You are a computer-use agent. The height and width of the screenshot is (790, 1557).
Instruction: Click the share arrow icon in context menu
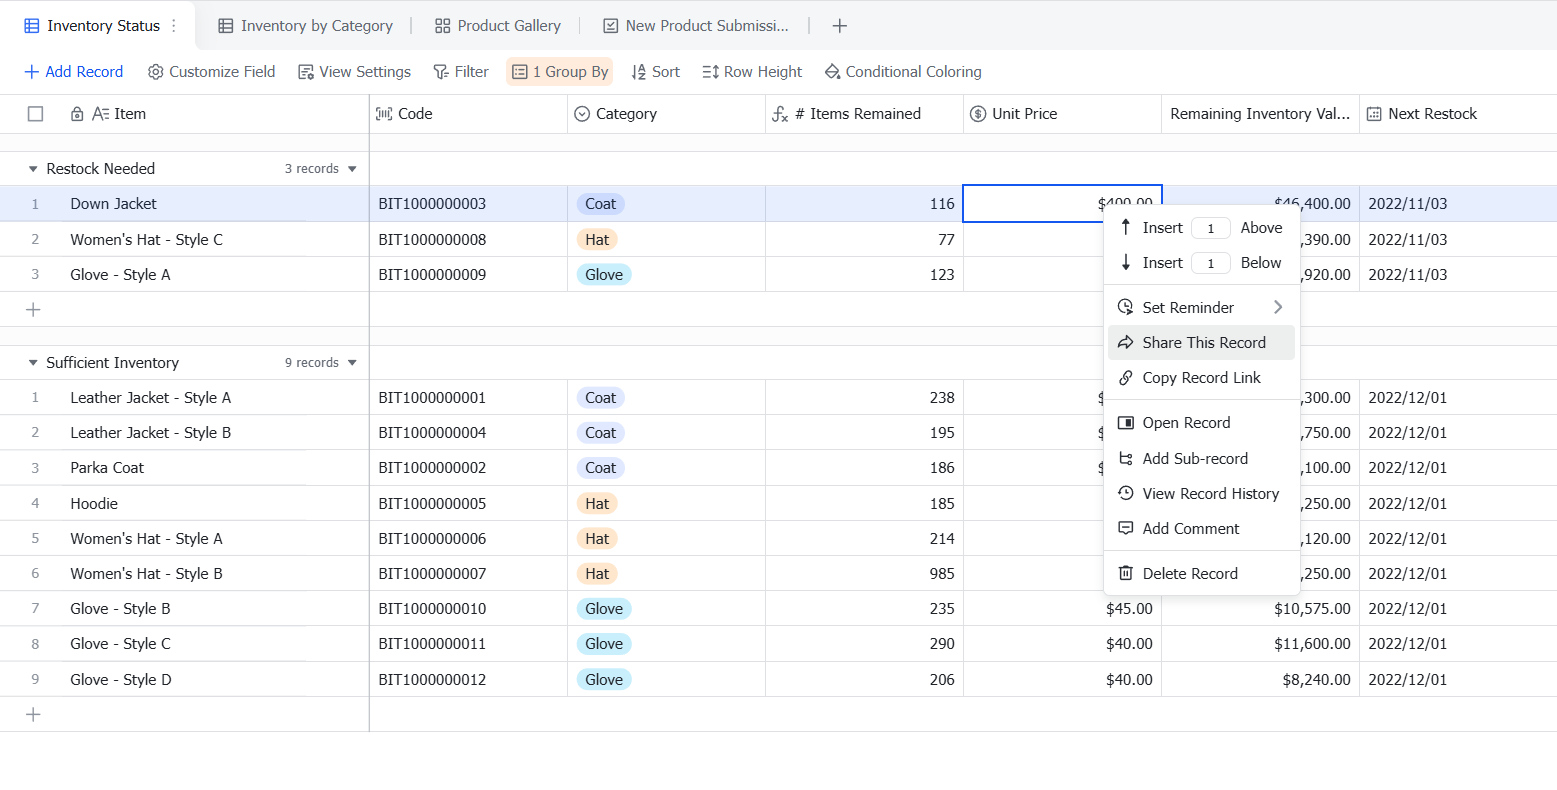point(1126,342)
